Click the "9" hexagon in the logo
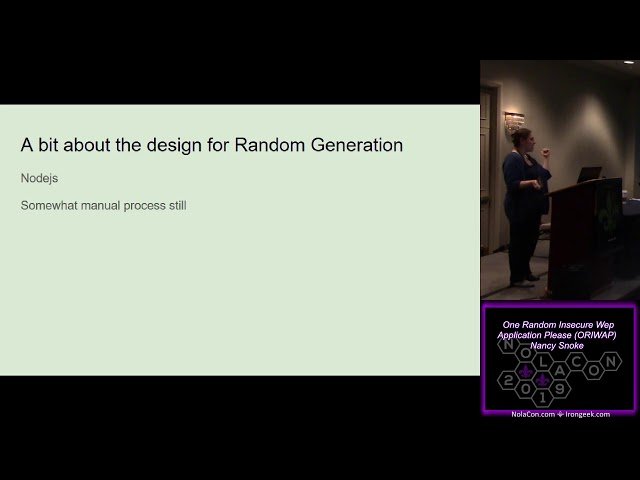Image resolution: width=640 pixels, height=480 pixels. click(x=561, y=388)
